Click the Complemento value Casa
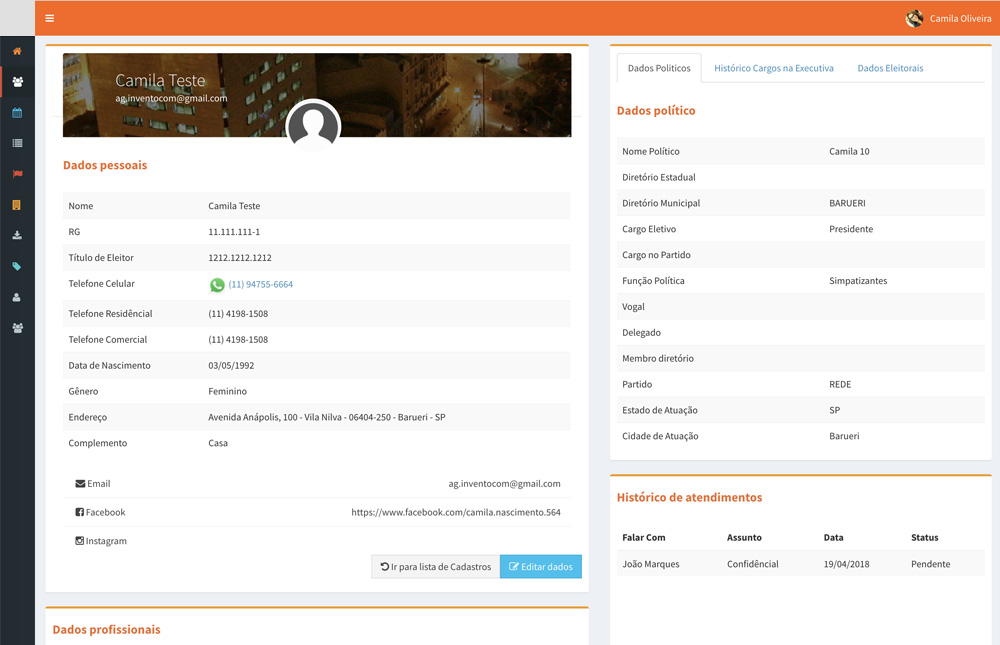This screenshot has height=645, width=1000. tap(217, 443)
